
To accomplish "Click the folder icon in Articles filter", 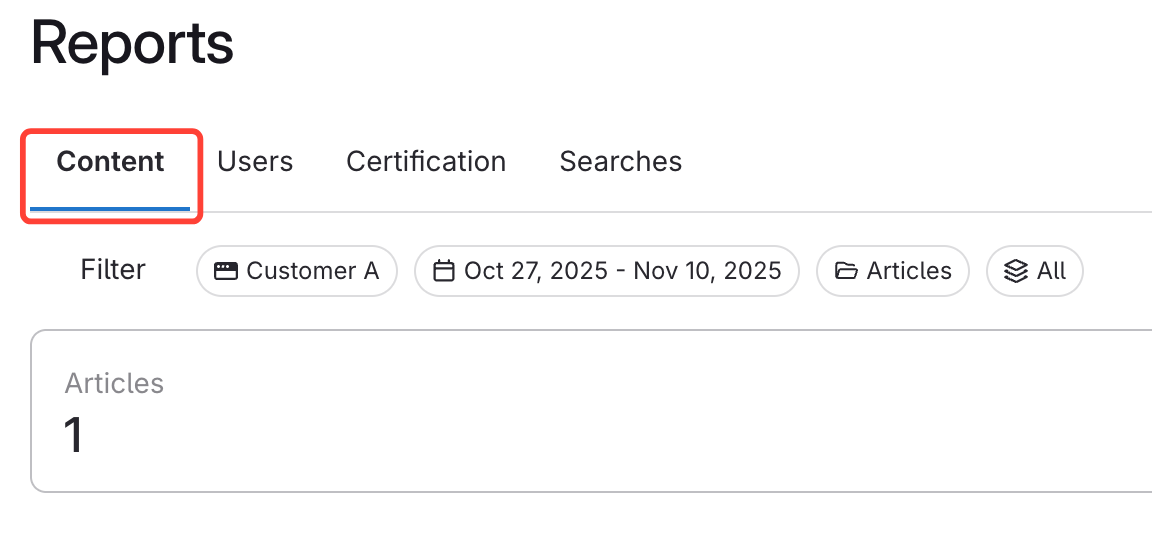I will click(x=846, y=271).
